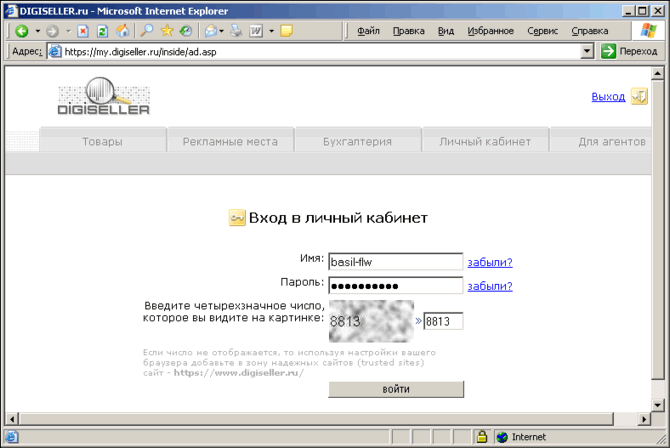This screenshot has height=448, width=670.
Task: Click the SSL padlock icon in status bar
Action: (x=482, y=436)
